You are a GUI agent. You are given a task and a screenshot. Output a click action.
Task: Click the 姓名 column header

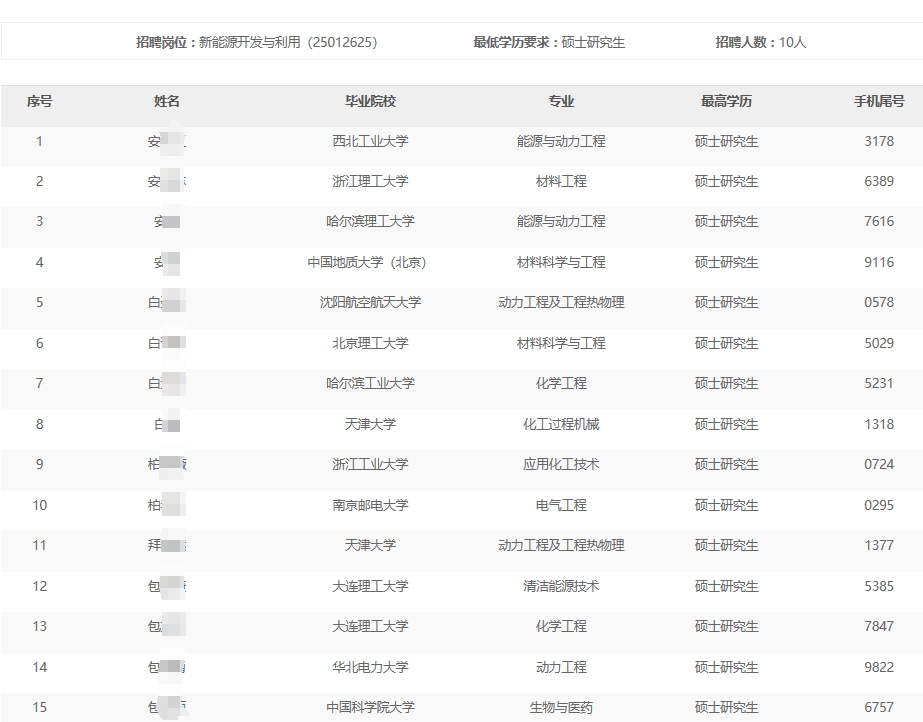167,101
